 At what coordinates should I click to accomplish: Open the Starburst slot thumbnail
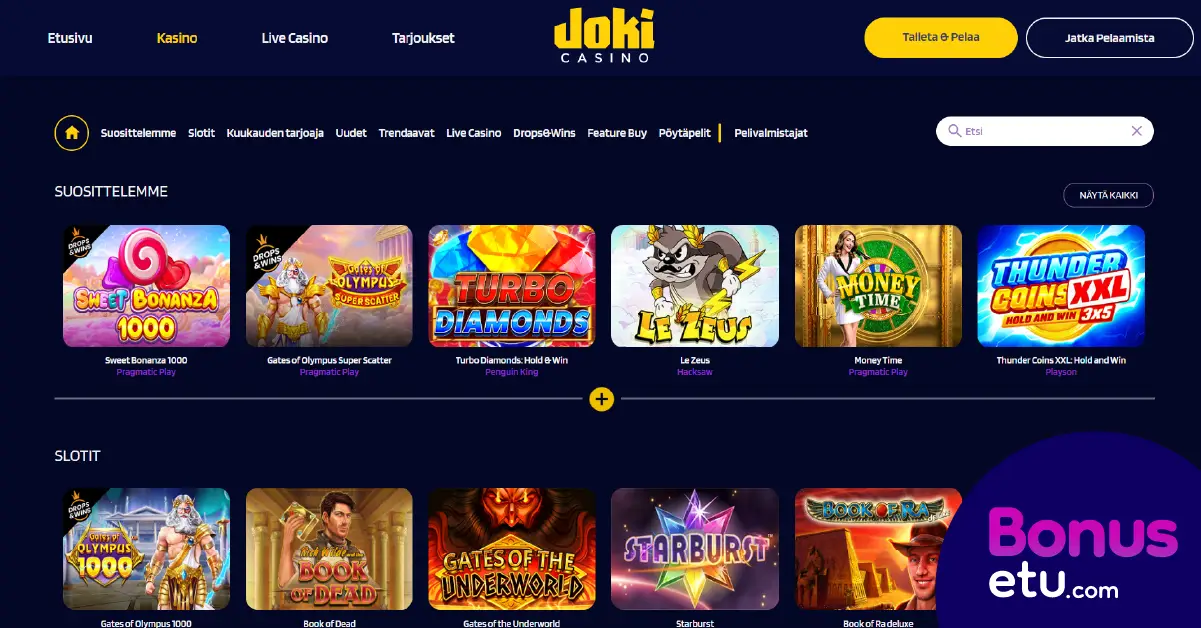pyautogui.click(x=695, y=549)
